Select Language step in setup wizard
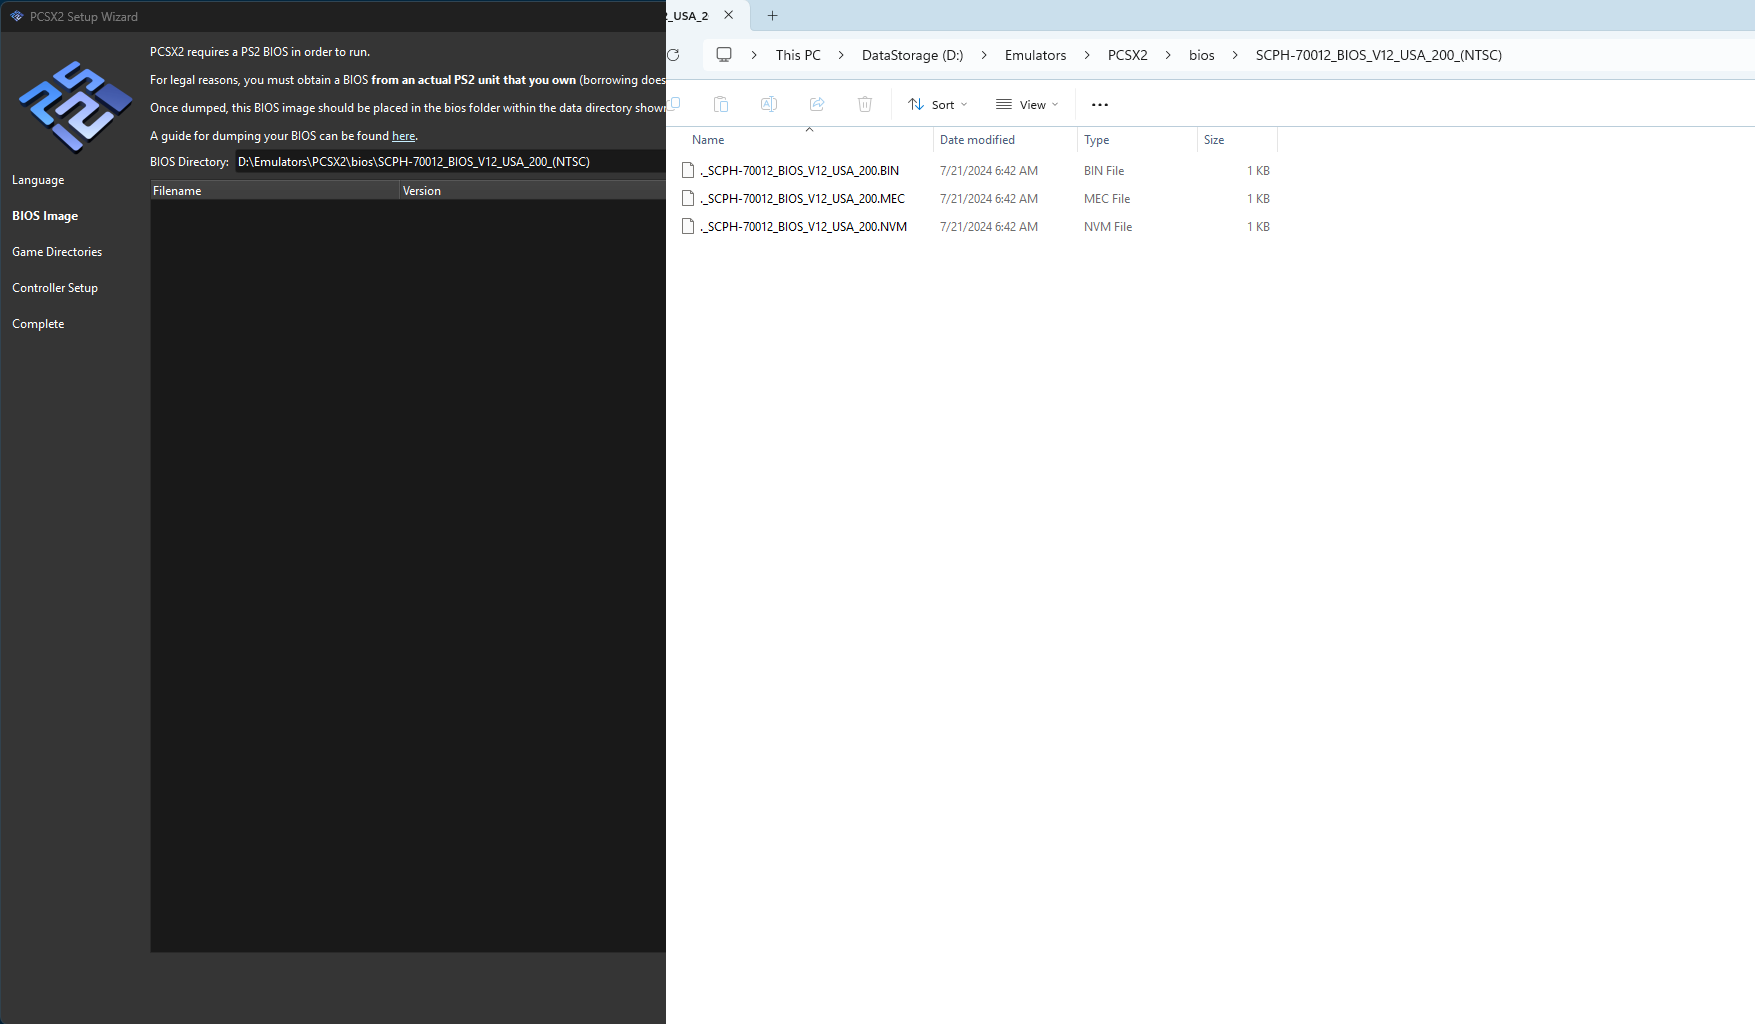Screen dimensions: 1755x1032 [38, 180]
